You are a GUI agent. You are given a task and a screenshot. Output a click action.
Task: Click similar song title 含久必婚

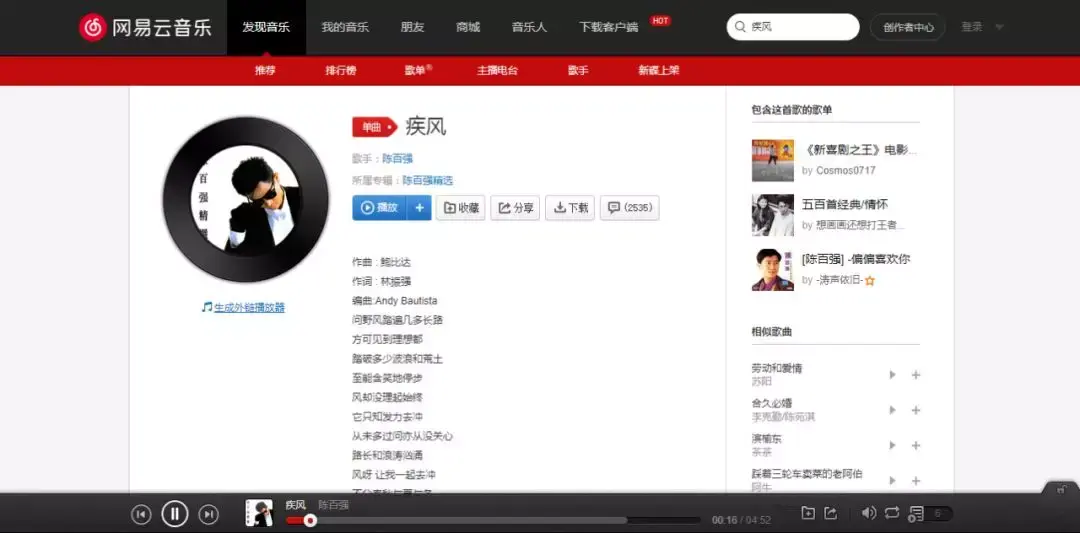pos(771,403)
